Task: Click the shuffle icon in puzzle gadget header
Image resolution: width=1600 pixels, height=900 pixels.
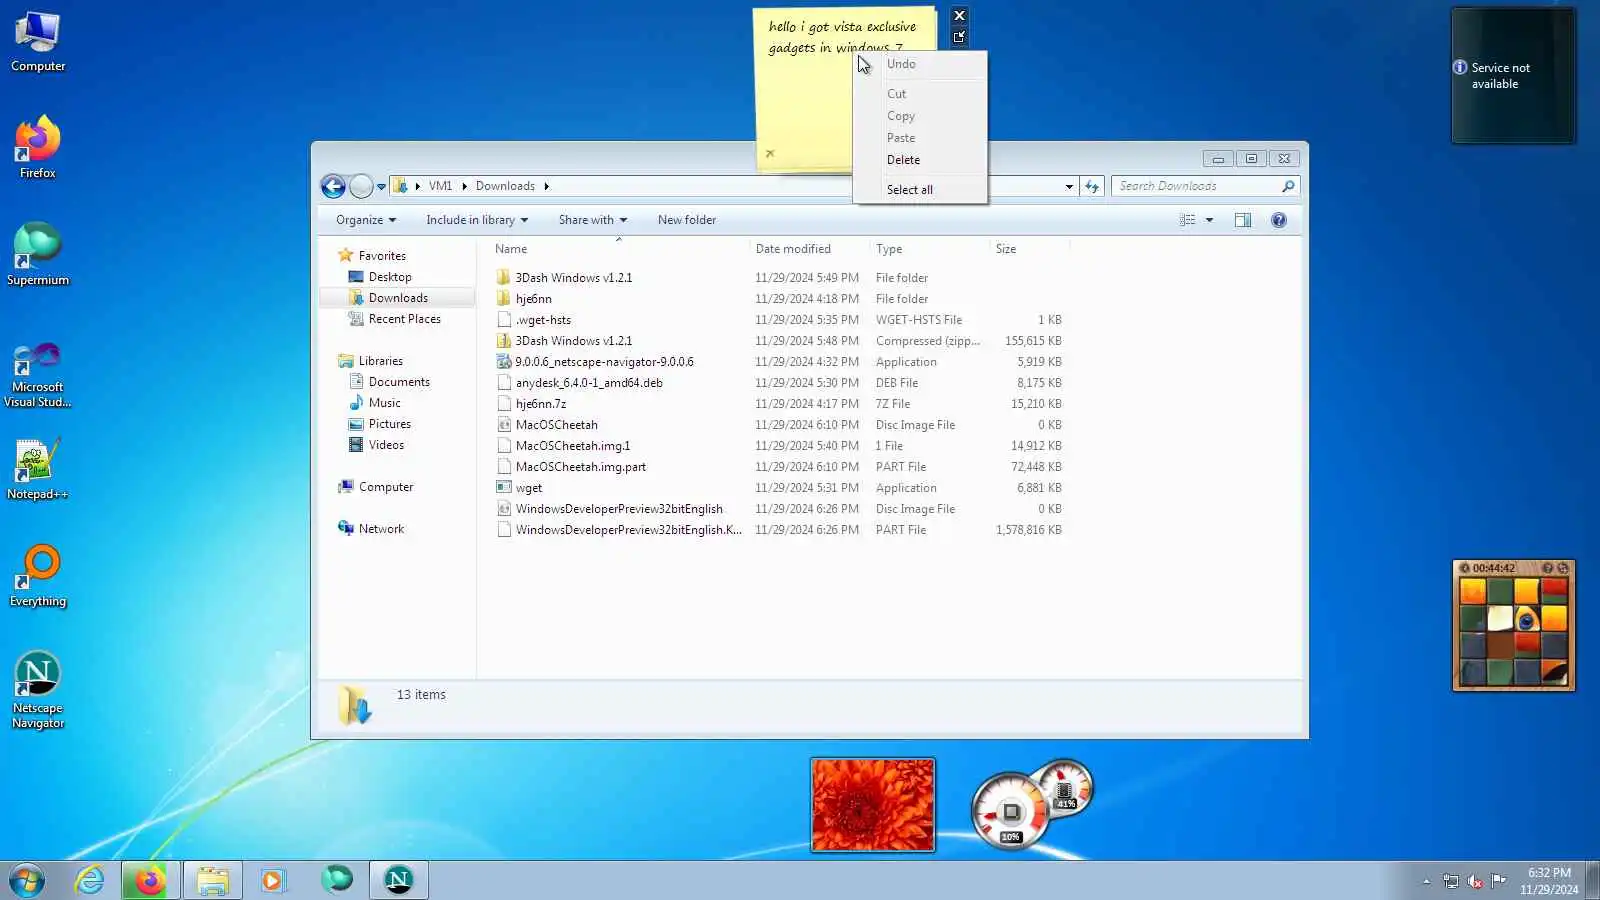Action: pos(1563,568)
